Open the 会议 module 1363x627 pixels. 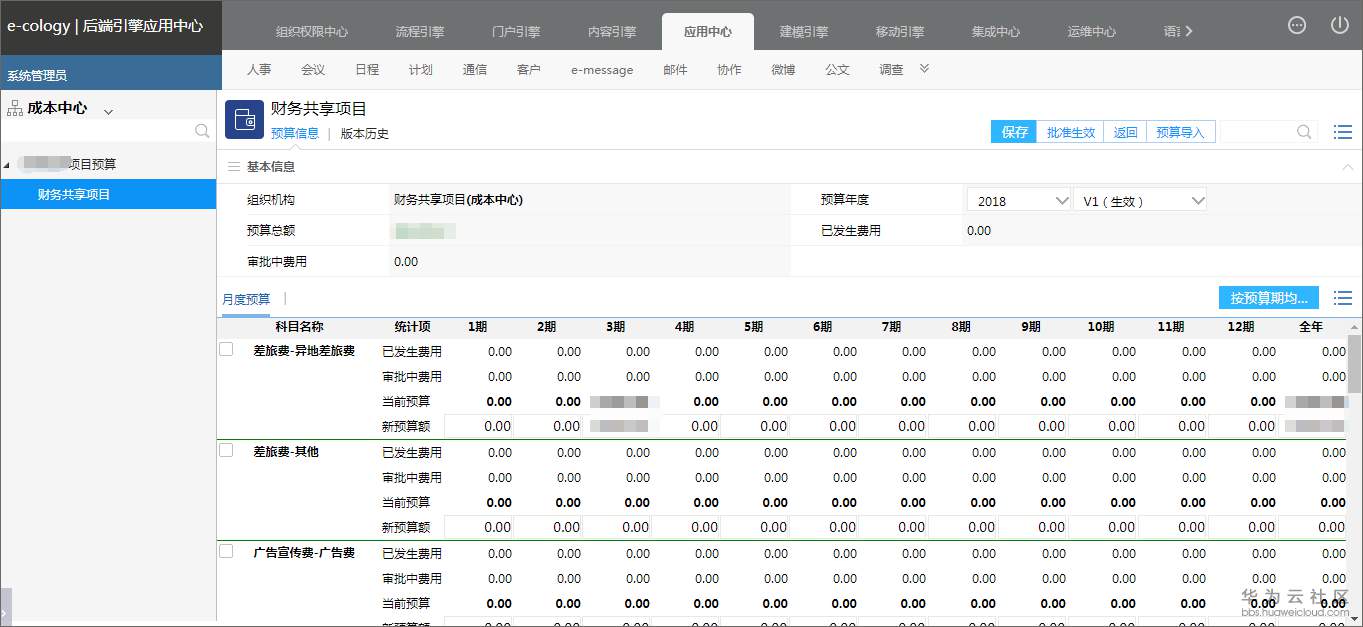313,70
